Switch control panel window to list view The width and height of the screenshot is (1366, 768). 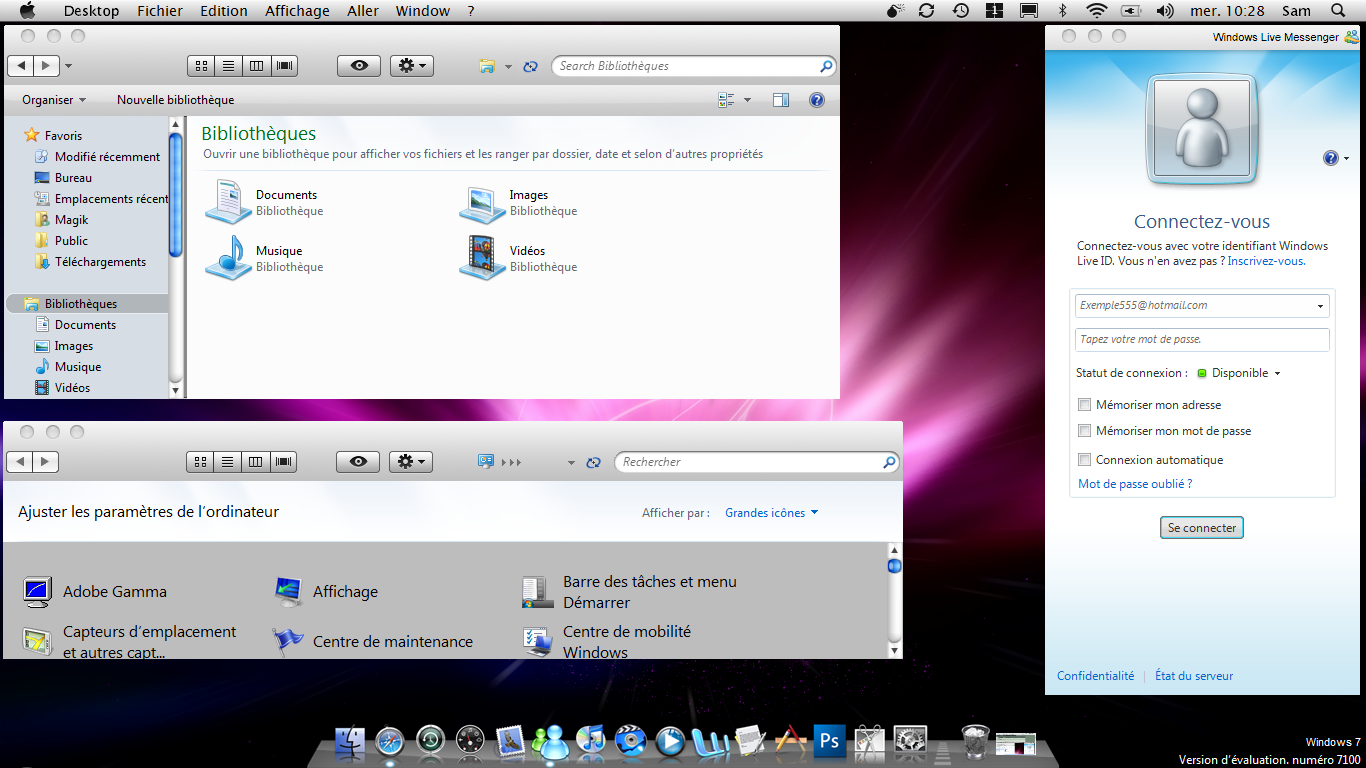[227, 462]
